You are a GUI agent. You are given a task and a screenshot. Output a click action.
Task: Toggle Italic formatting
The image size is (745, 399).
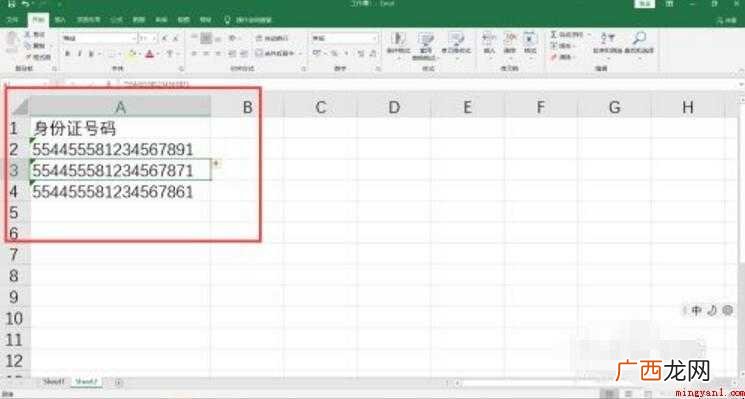79,54
